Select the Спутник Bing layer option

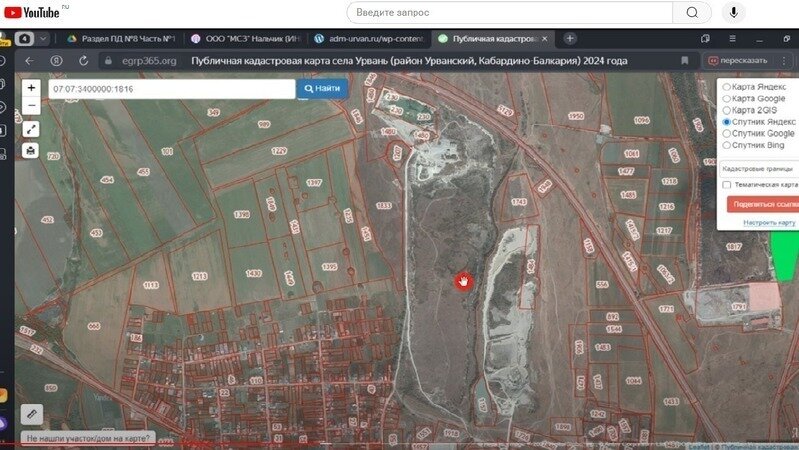[727, 145]
